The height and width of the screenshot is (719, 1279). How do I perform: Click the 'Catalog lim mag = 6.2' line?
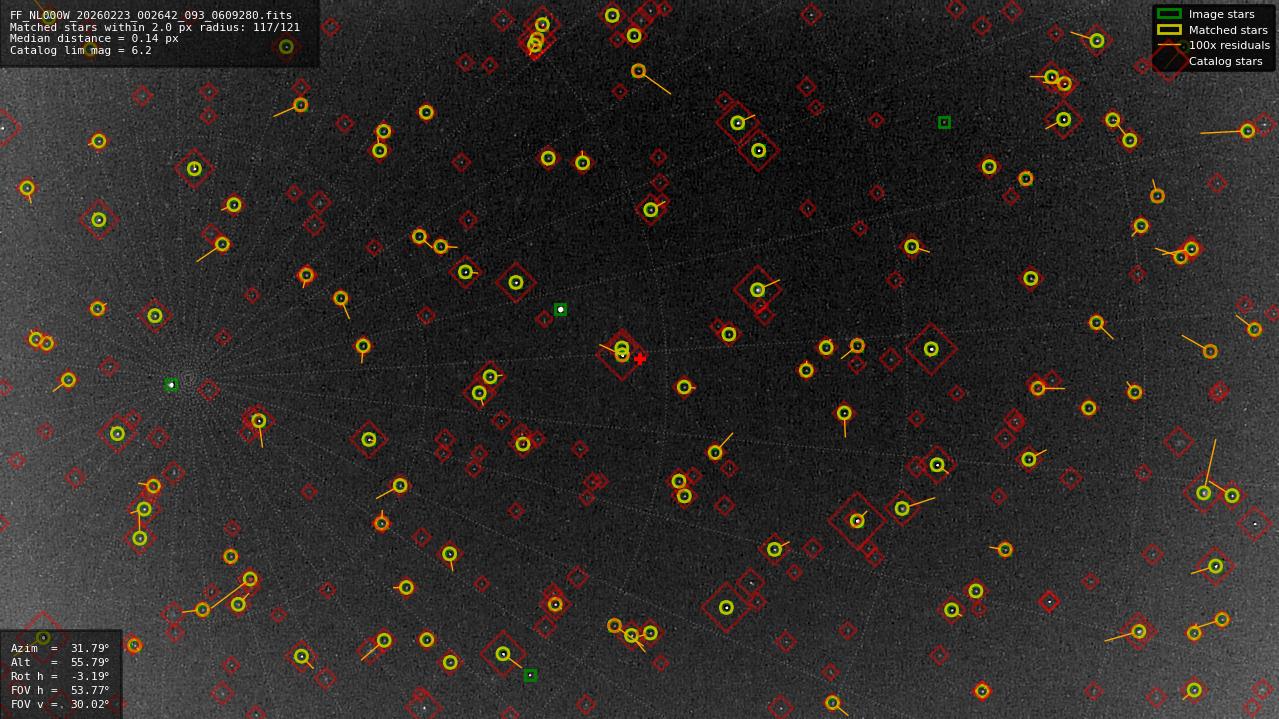(81, 50)
